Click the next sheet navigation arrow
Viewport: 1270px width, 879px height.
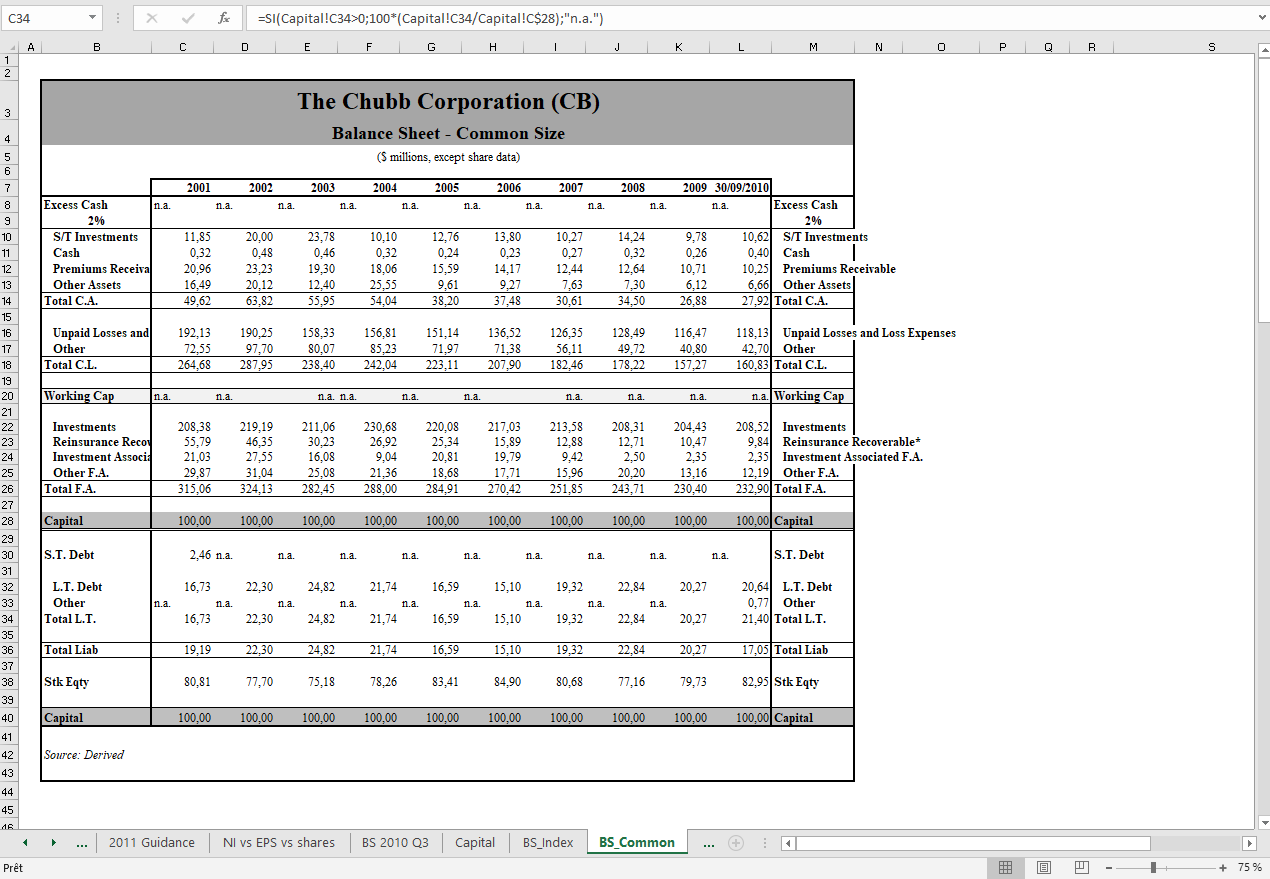click(x=54, y=843)
